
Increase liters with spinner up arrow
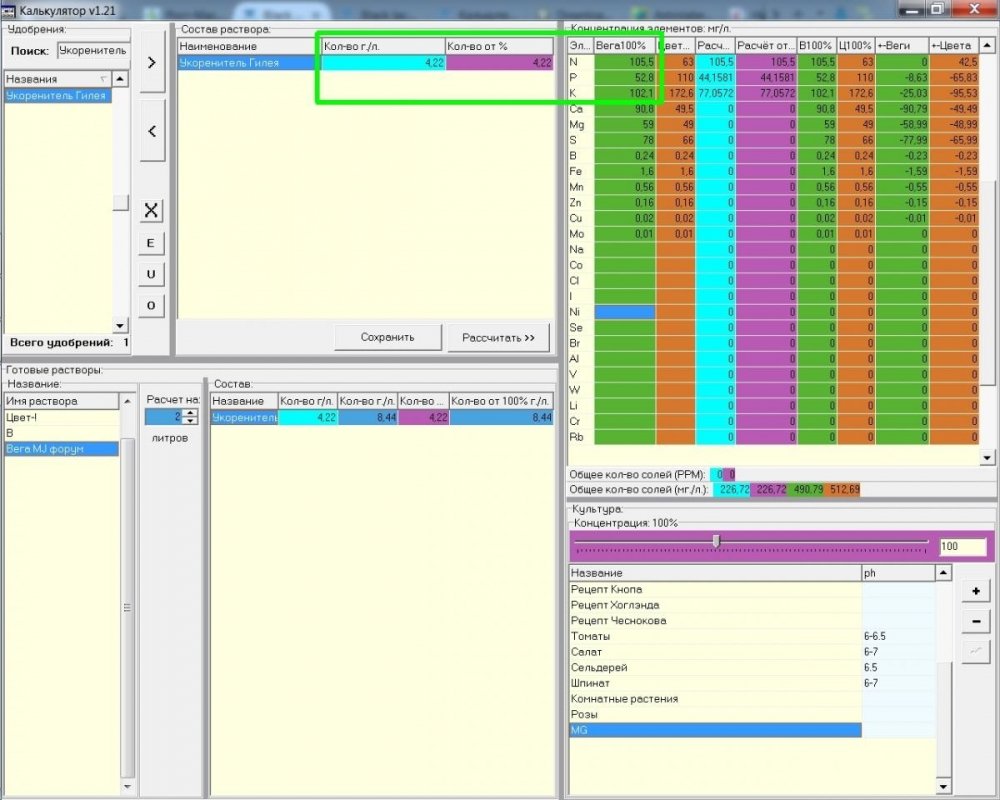(191, 413)
